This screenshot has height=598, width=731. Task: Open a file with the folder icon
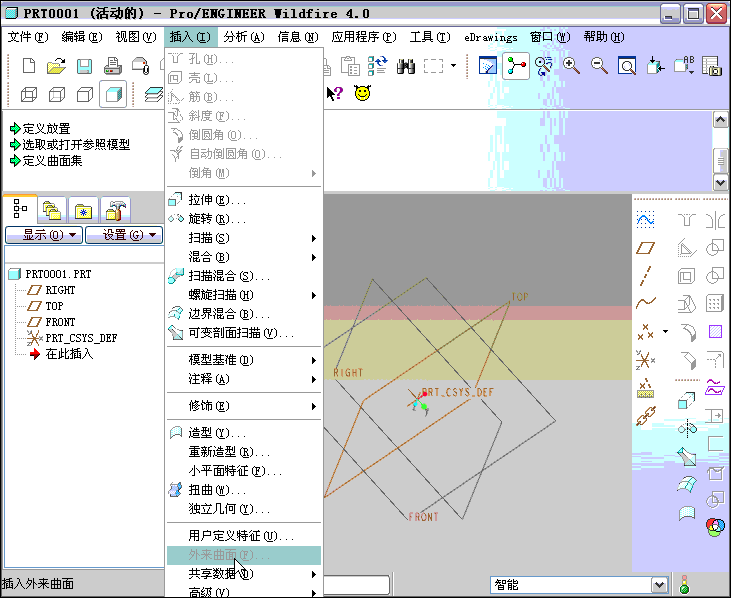[x=56, y=66]
